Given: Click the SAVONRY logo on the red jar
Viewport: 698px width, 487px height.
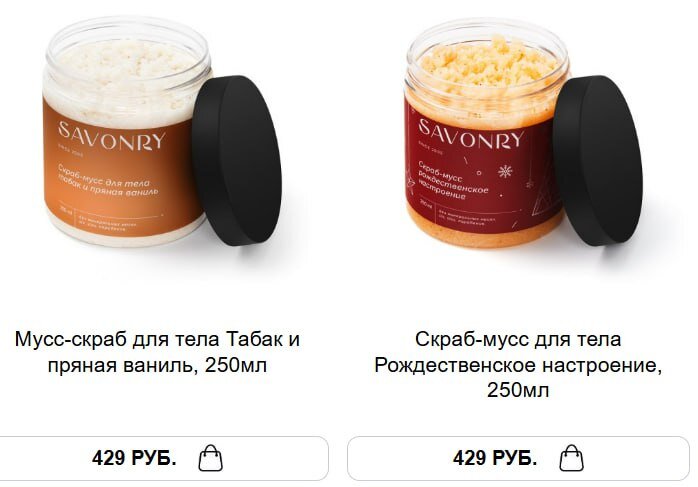Looking at the screenshot, I should click(471, 134).
